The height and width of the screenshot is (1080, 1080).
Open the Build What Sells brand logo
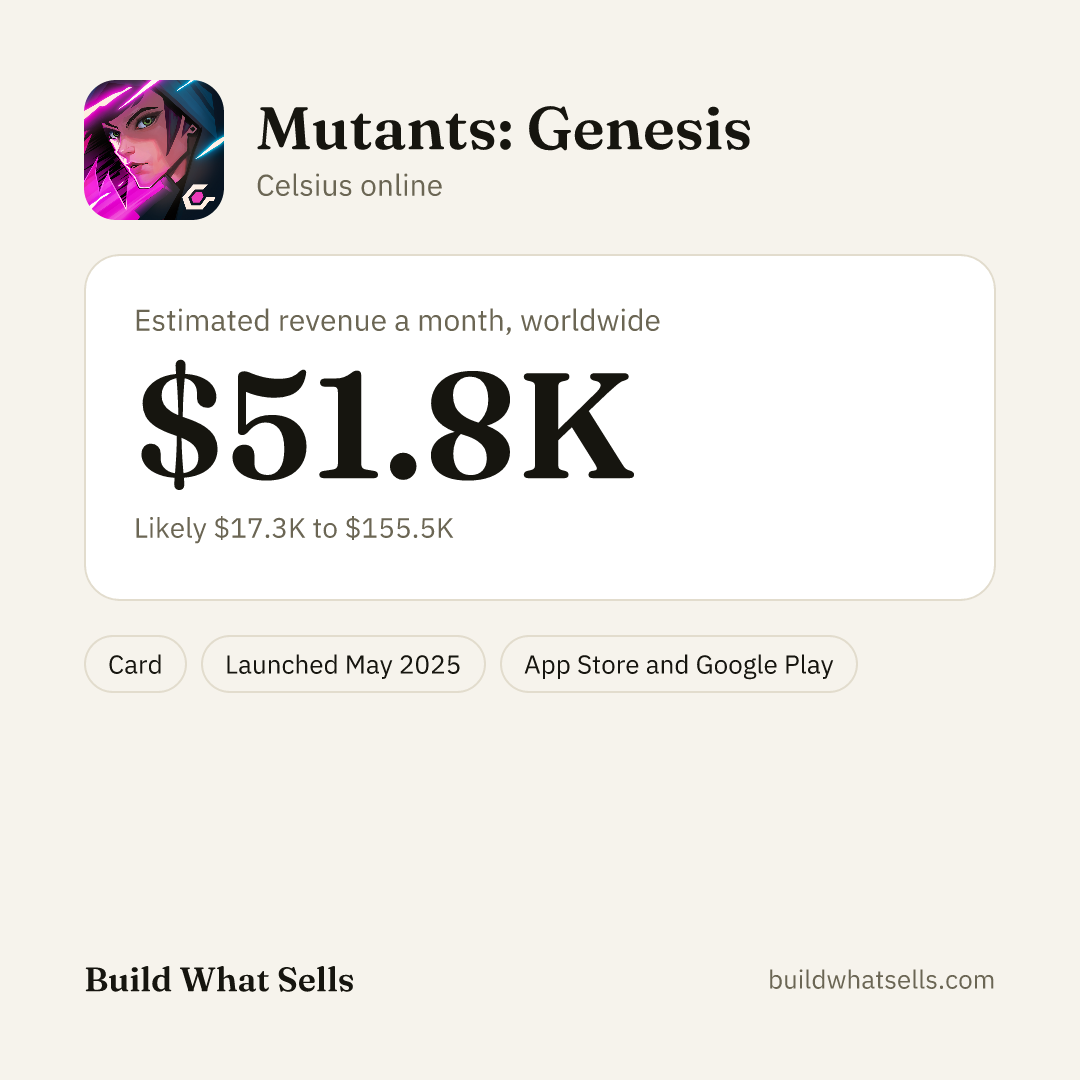(219, 979)
